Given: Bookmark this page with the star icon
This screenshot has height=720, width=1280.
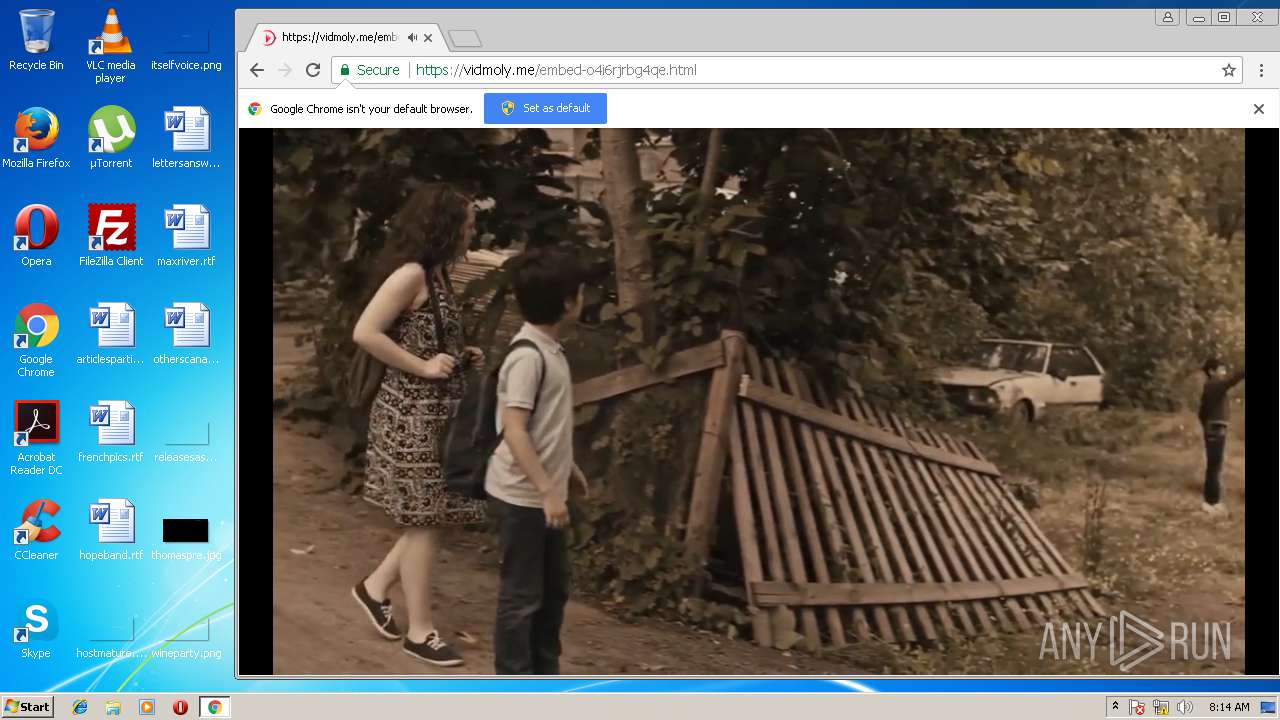Looking at the screenshot, I should click(x=1229, y=70).
